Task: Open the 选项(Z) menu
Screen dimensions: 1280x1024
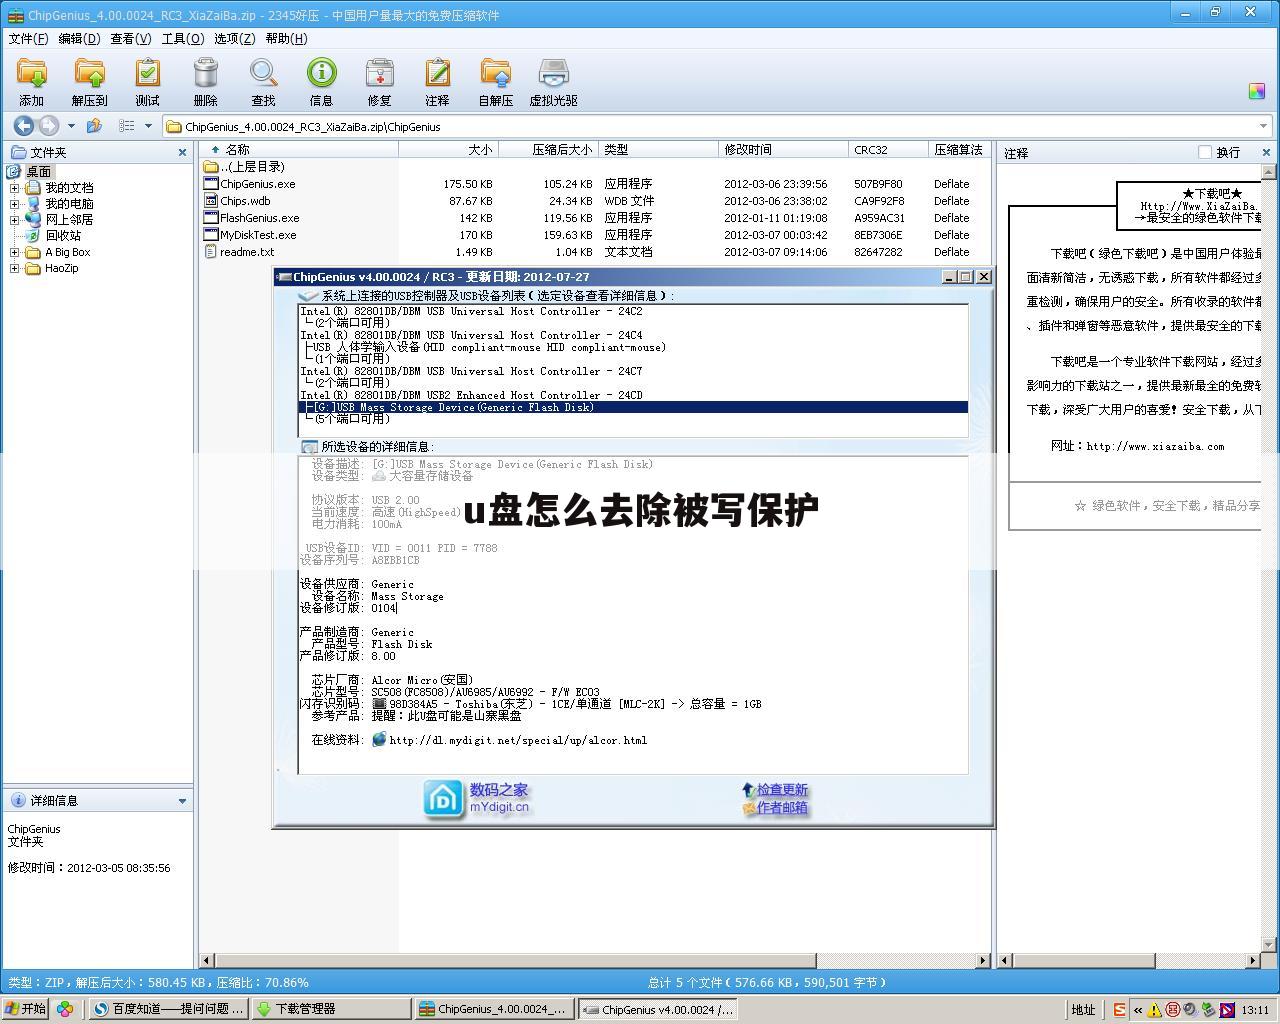Action: 234,38
